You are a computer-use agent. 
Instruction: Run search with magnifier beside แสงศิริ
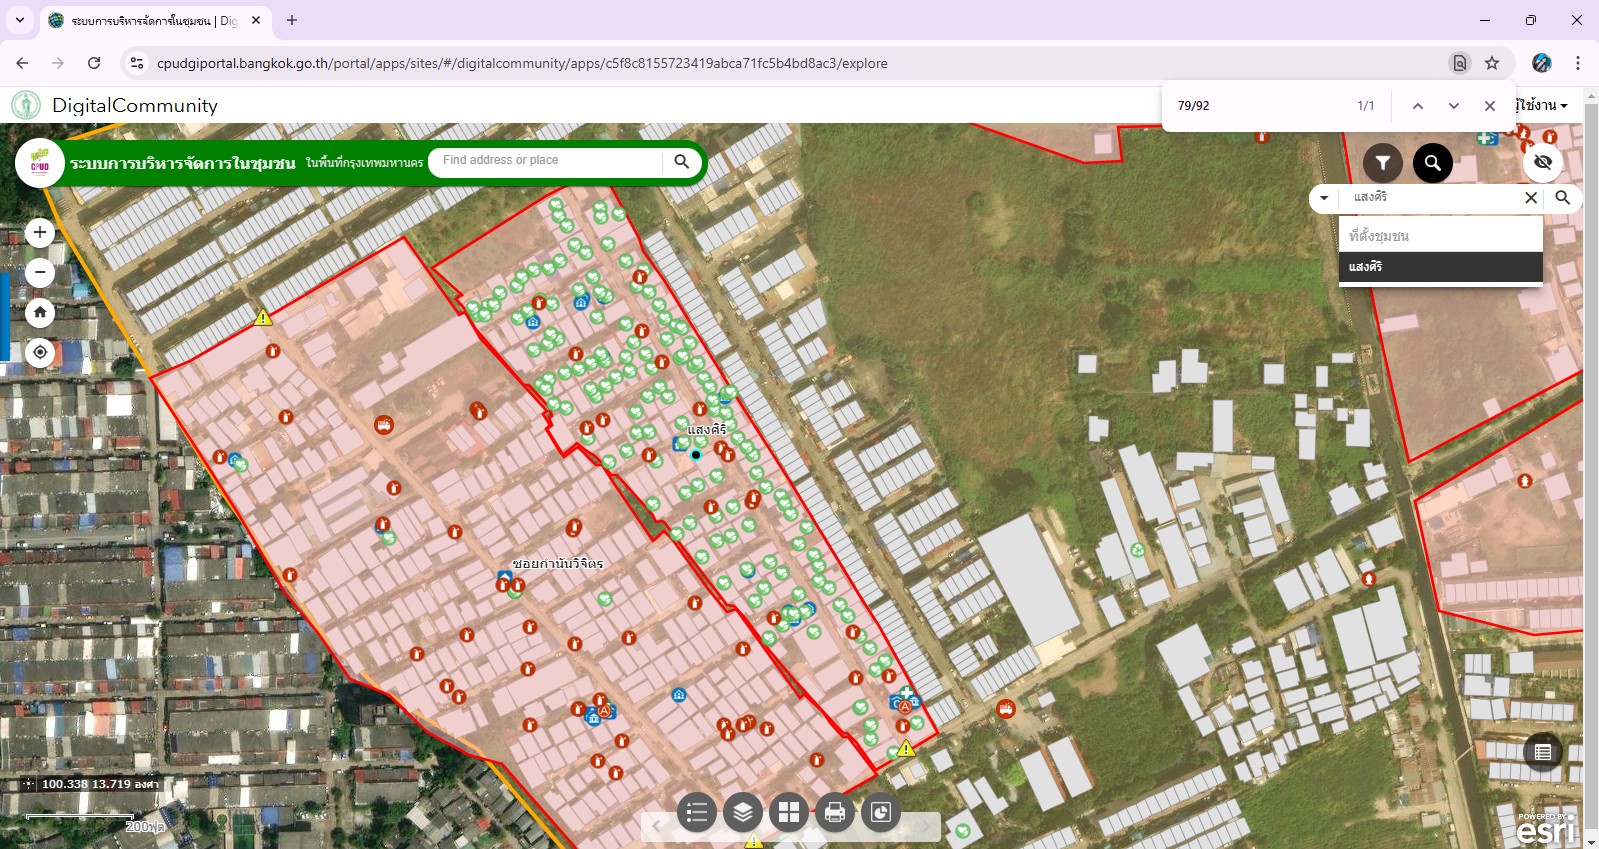coord(1563,198)
